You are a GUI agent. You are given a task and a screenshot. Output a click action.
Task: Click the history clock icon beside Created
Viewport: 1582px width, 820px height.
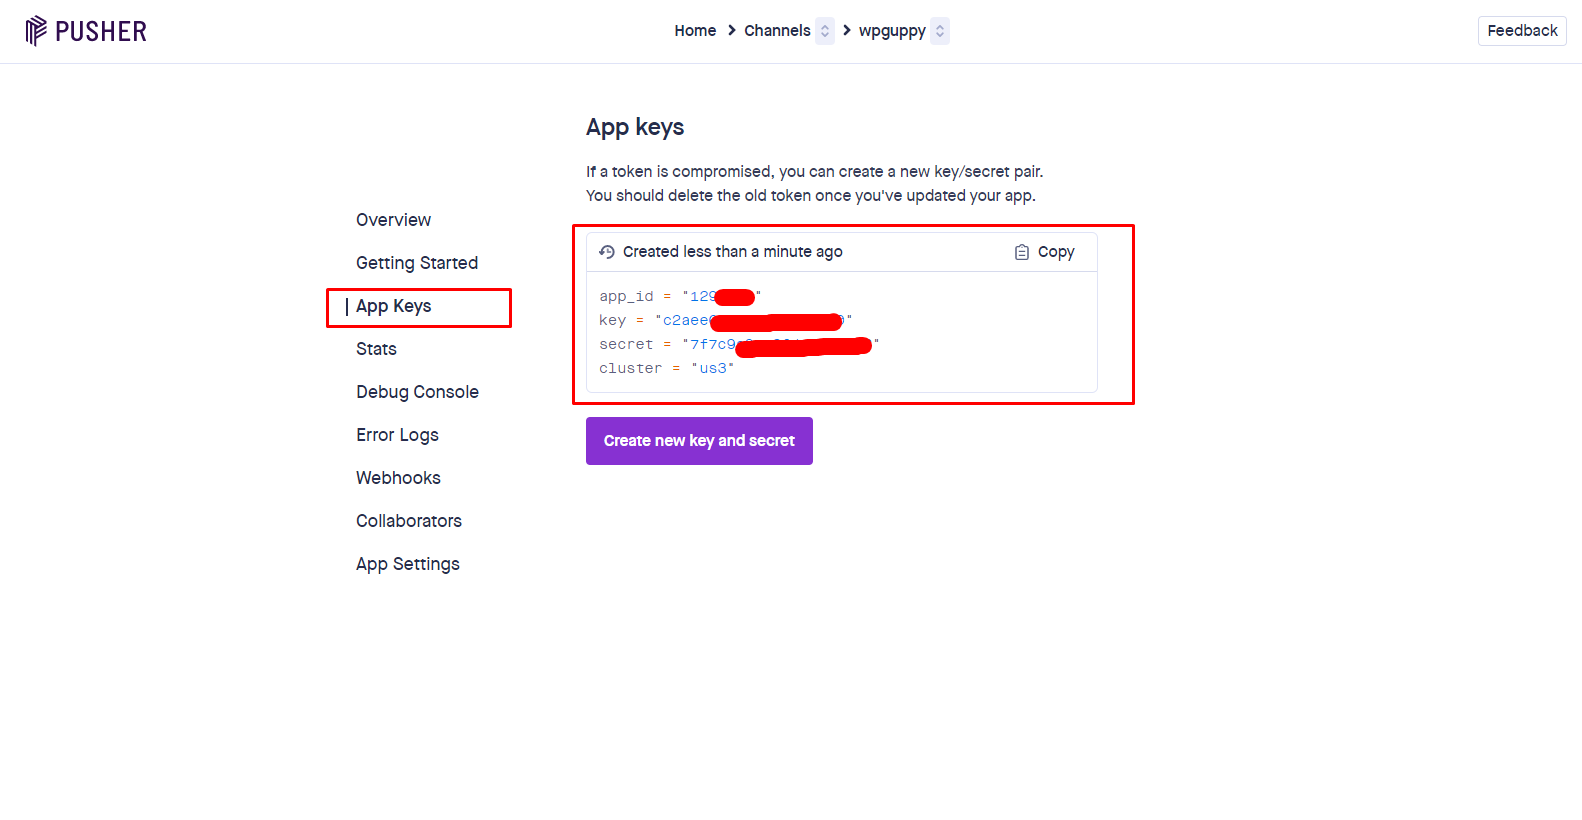point(607,252)
